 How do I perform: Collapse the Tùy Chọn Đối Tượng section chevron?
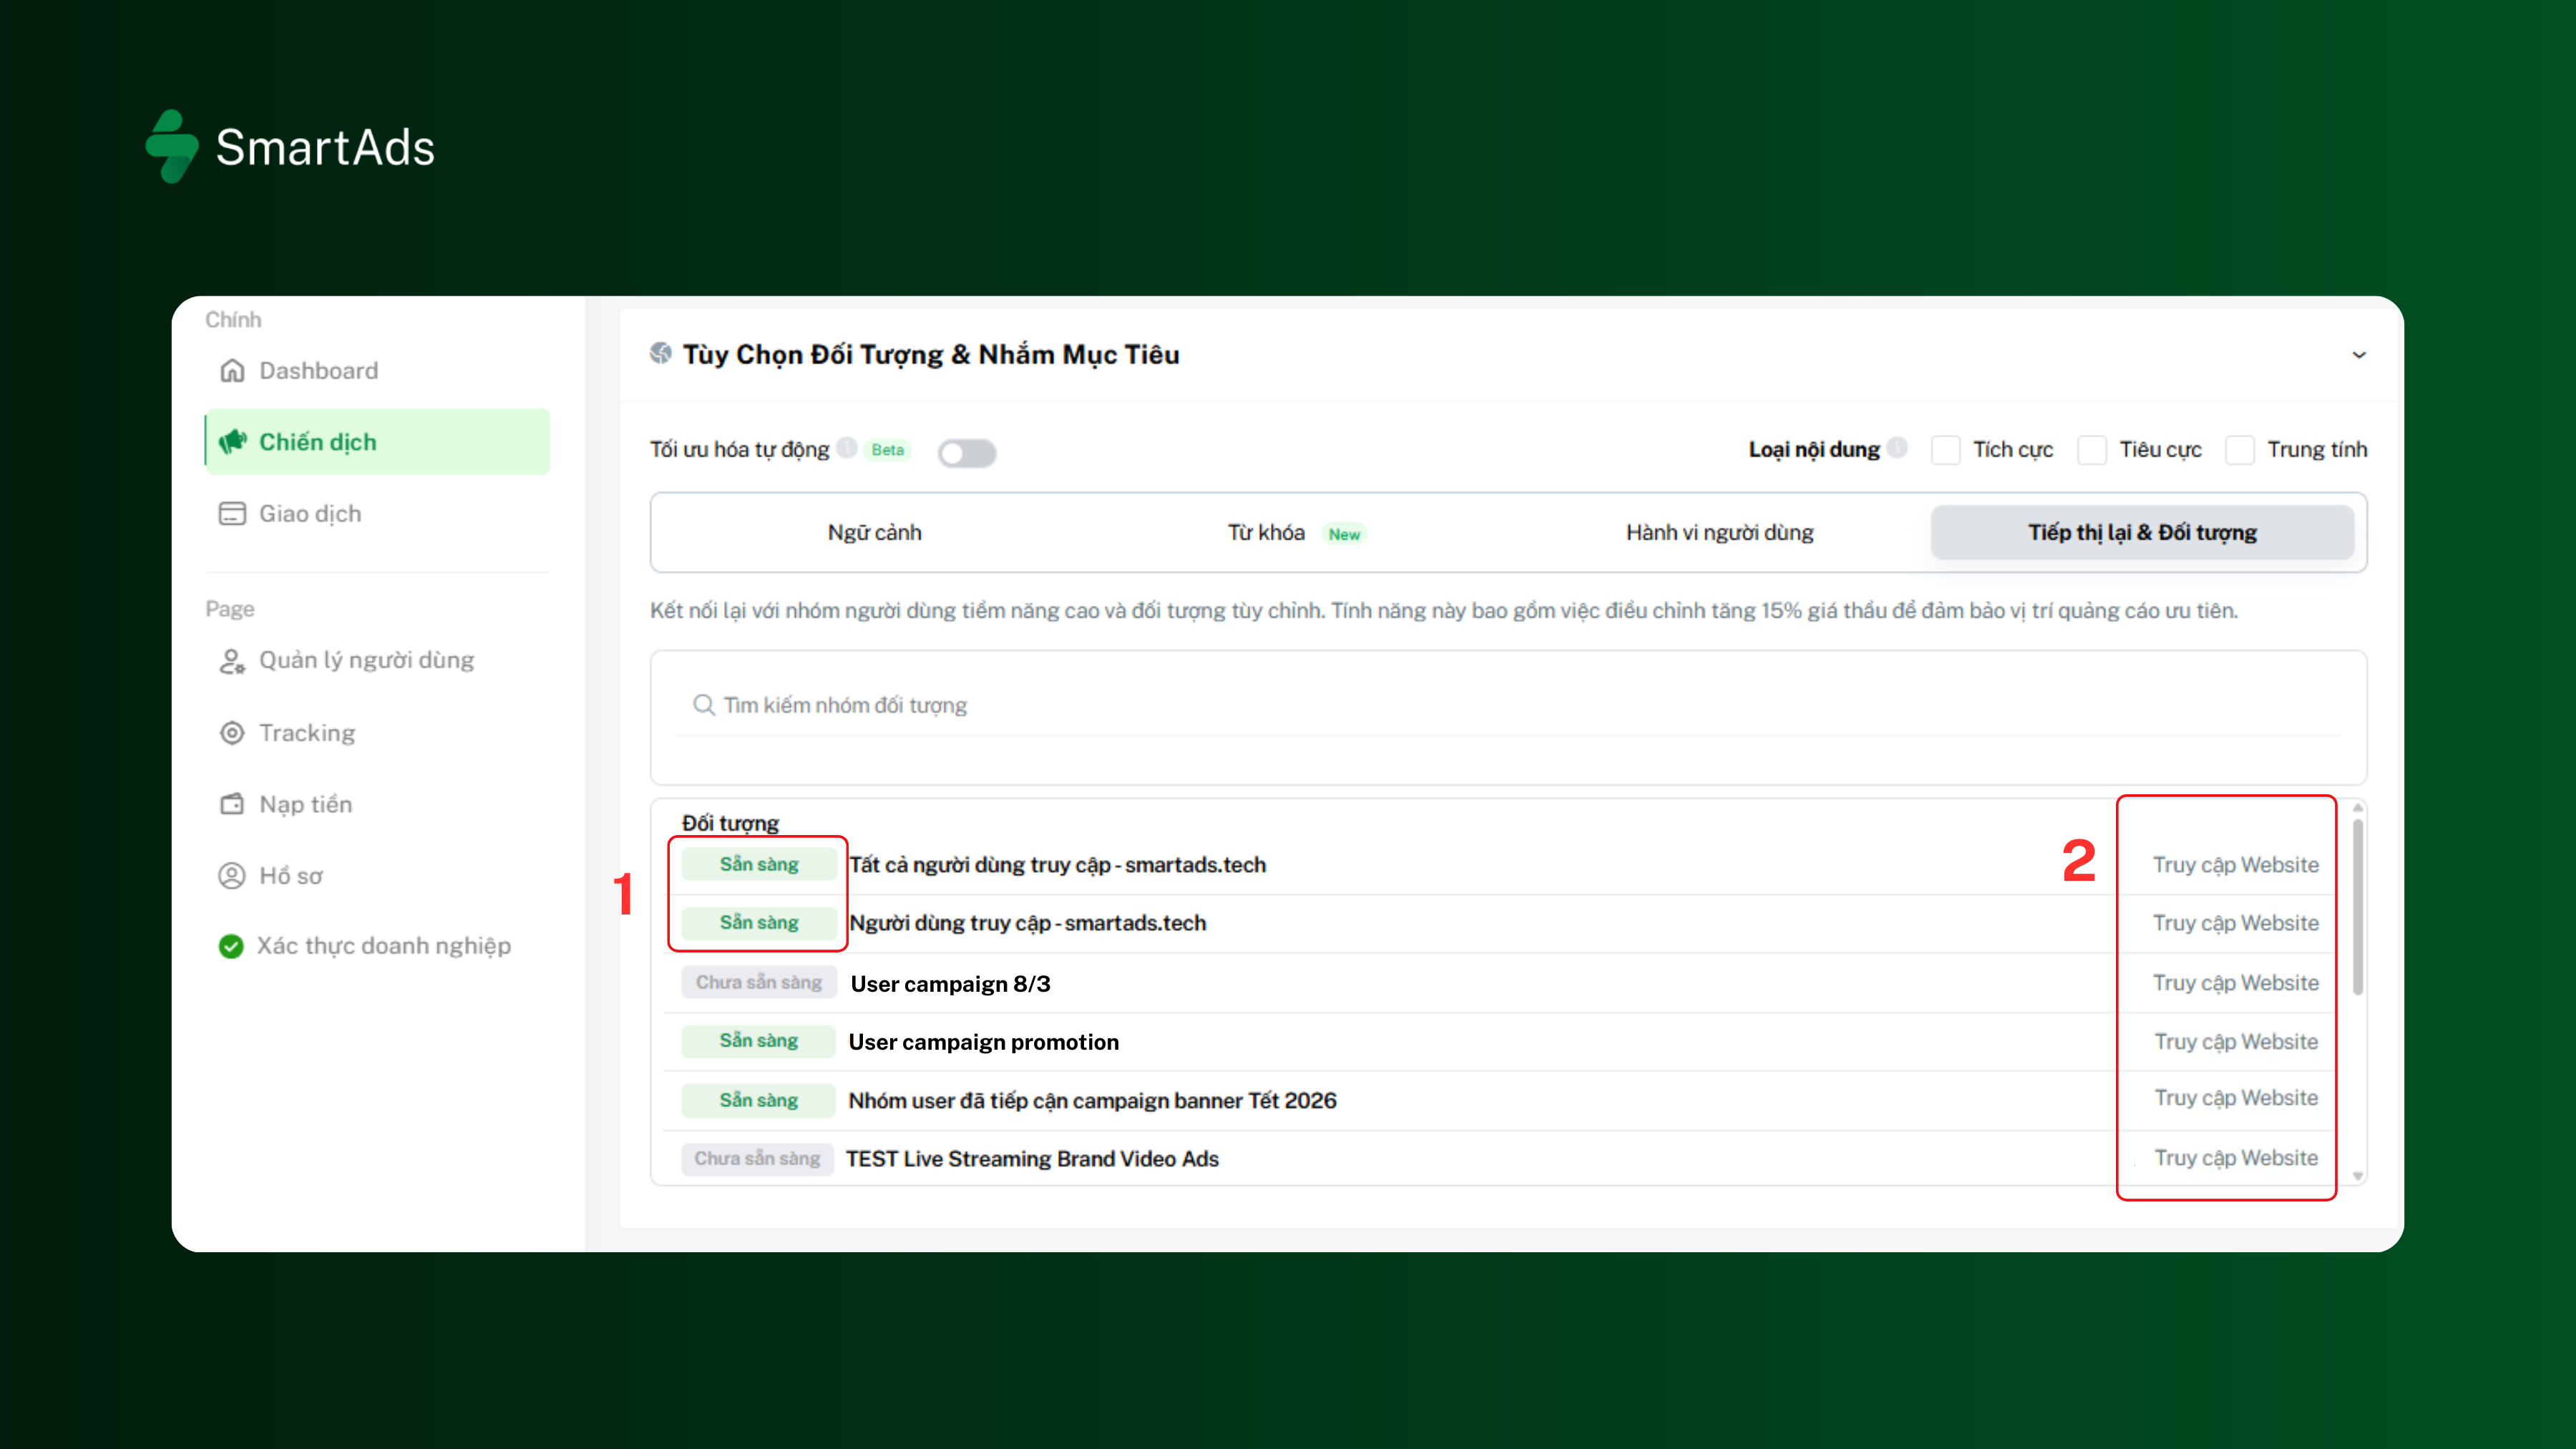click(2359, 355)
